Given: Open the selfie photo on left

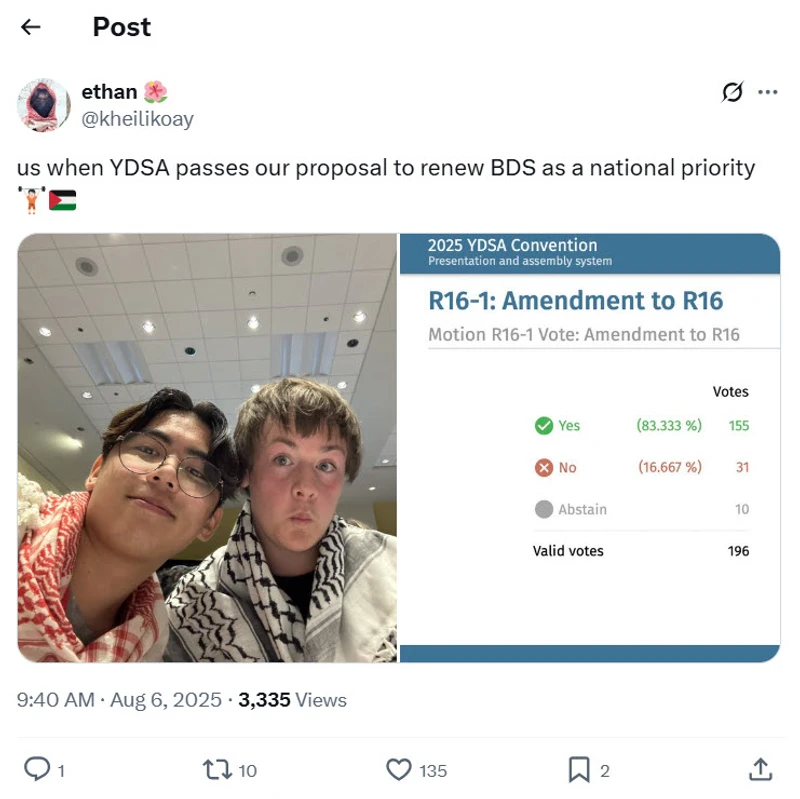Looking at the screenshot, I should (x=207, y=448).
